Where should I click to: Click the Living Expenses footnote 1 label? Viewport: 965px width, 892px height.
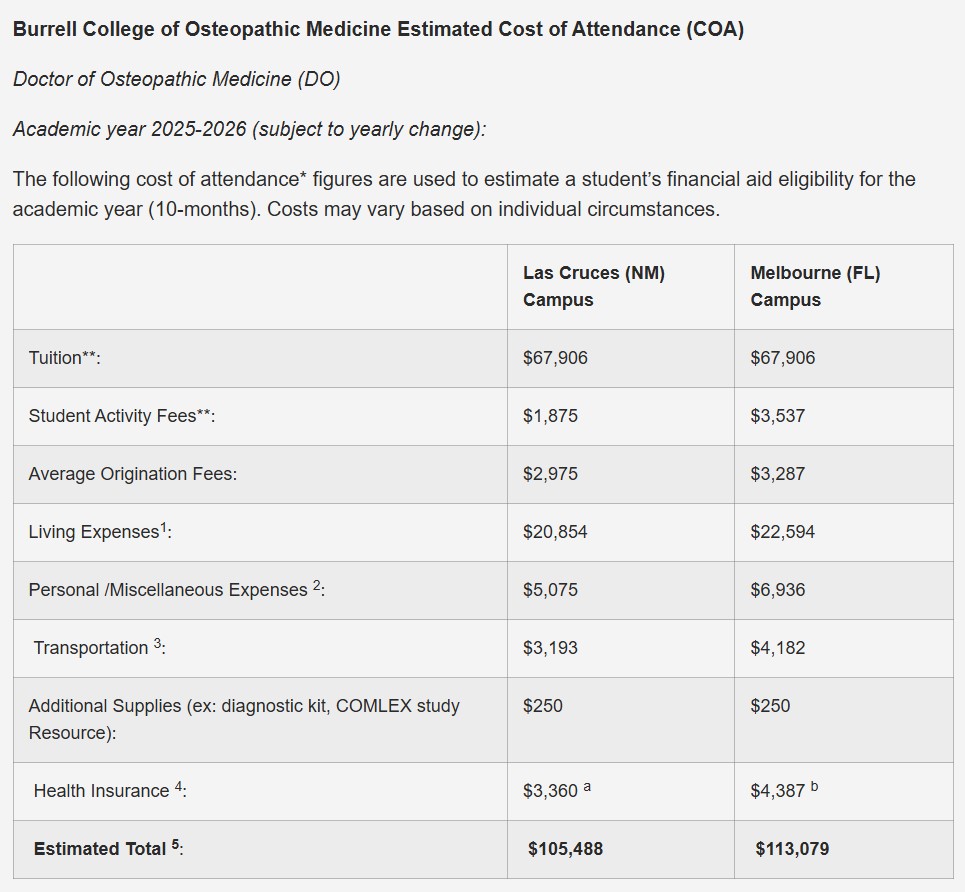(x=100, y=532)
